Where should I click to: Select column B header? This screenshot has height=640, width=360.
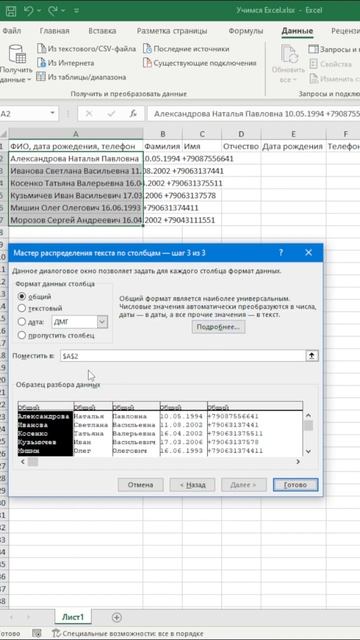click(x=162, y=134)
